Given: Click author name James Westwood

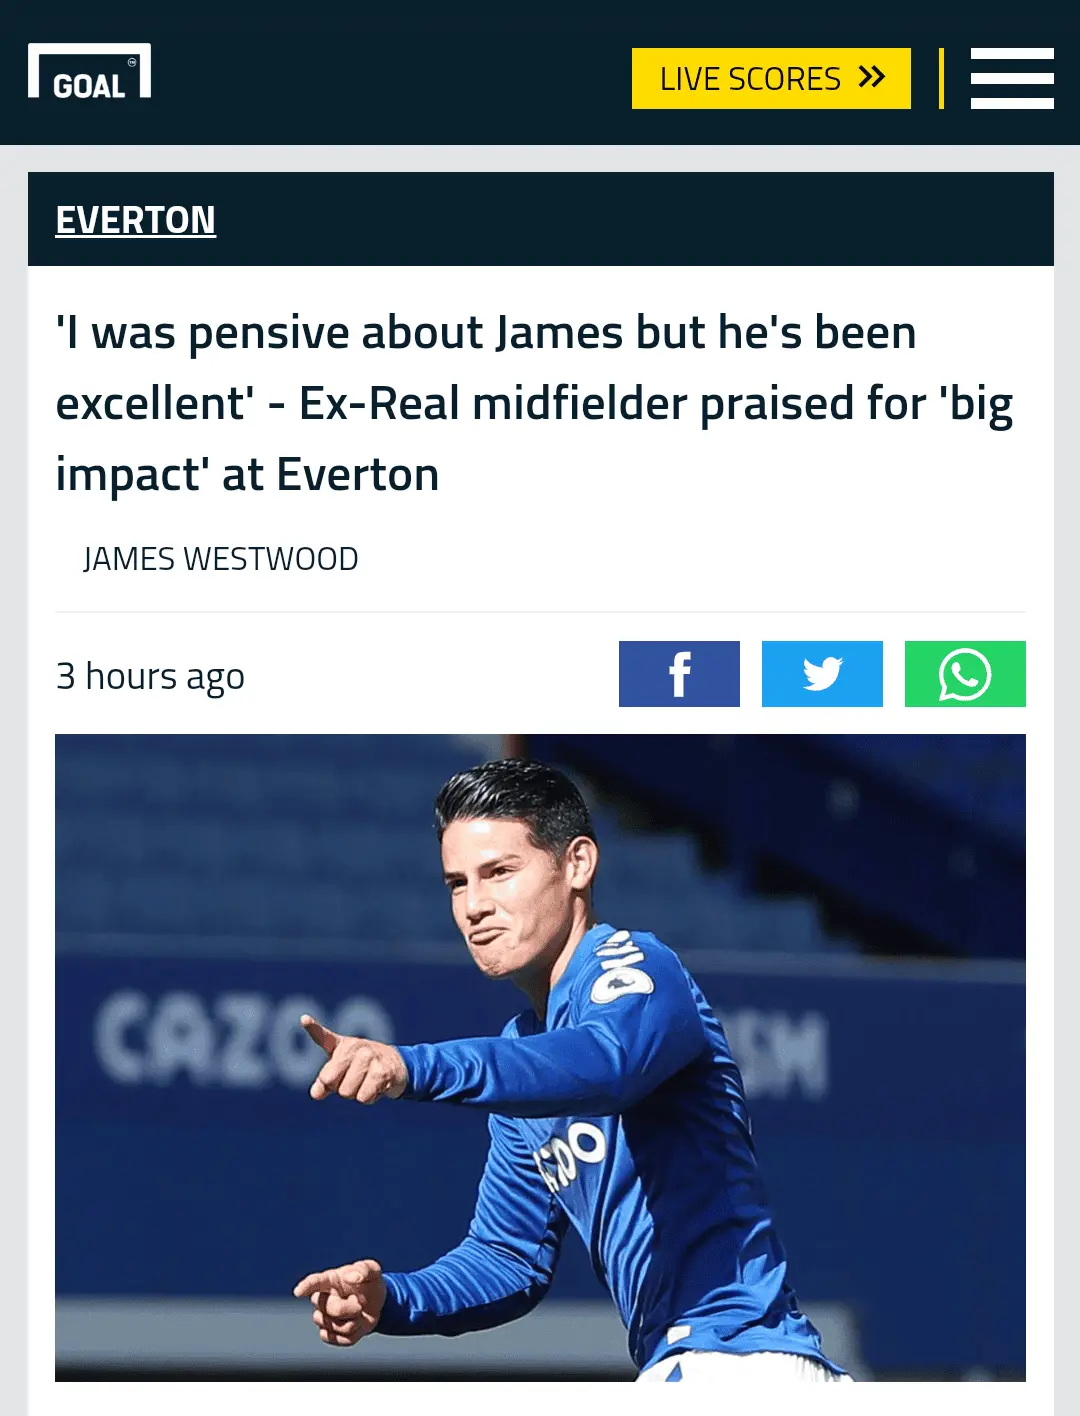Looking at the screenshot, I should tap(220, 559).
